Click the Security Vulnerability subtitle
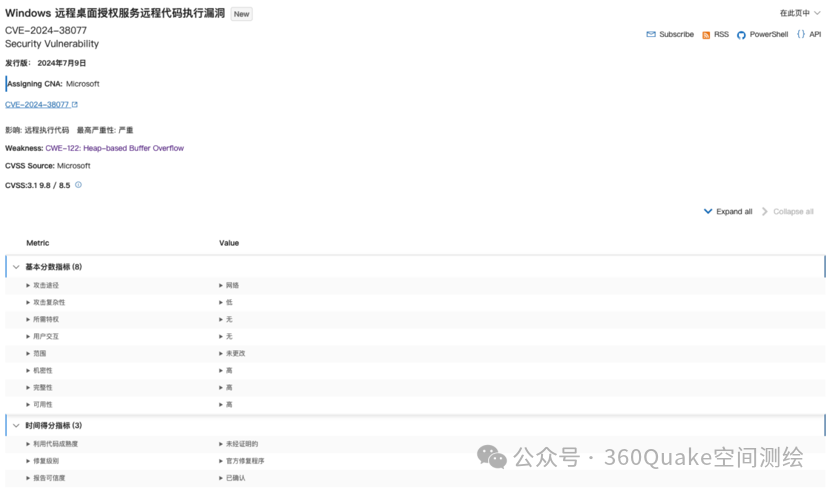Screen dimensions: 830x490 click(x=52, y=44)
